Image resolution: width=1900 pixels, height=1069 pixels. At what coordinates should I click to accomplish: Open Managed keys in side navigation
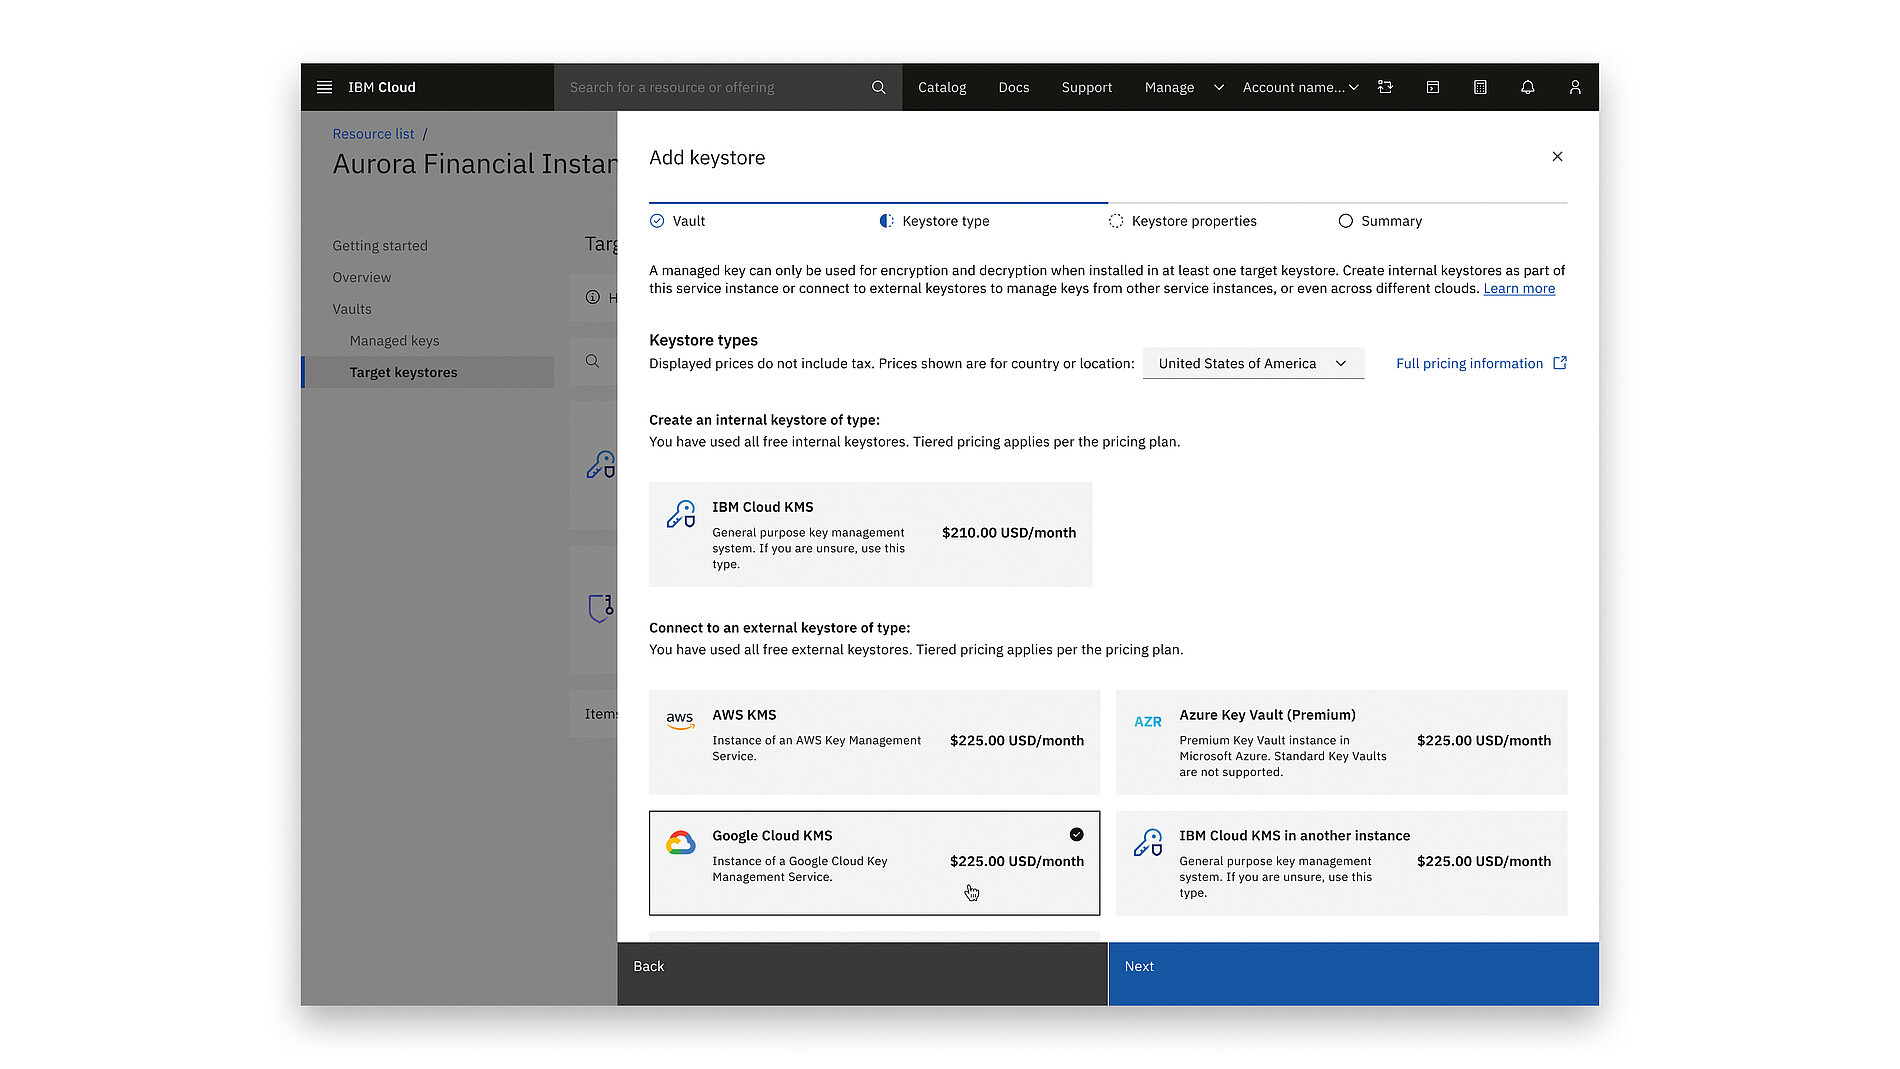(394, 341)
